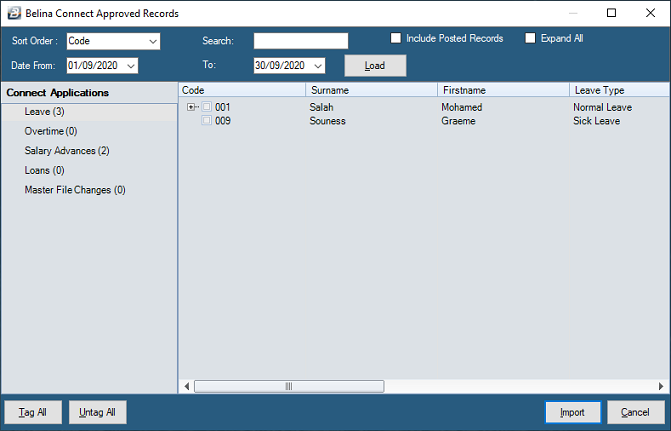The height and width of the screenshot is (431, 671).
Task: Tag the checkbox for record 001
Action: 207,107
